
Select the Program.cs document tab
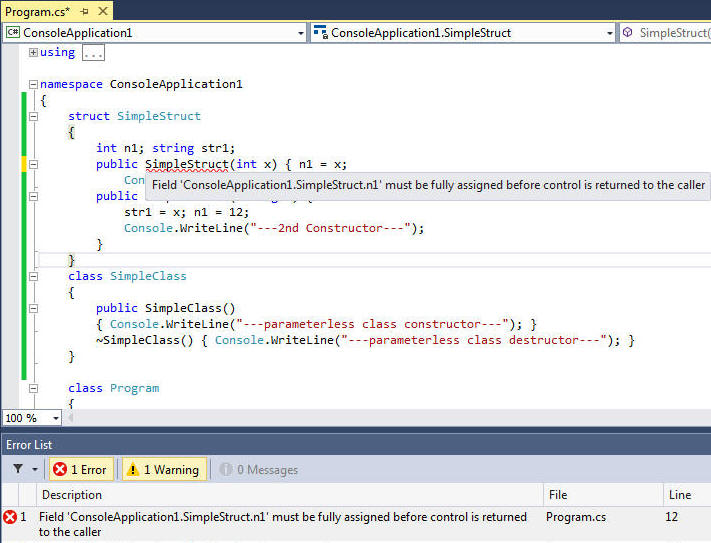[x=38, y=11]
